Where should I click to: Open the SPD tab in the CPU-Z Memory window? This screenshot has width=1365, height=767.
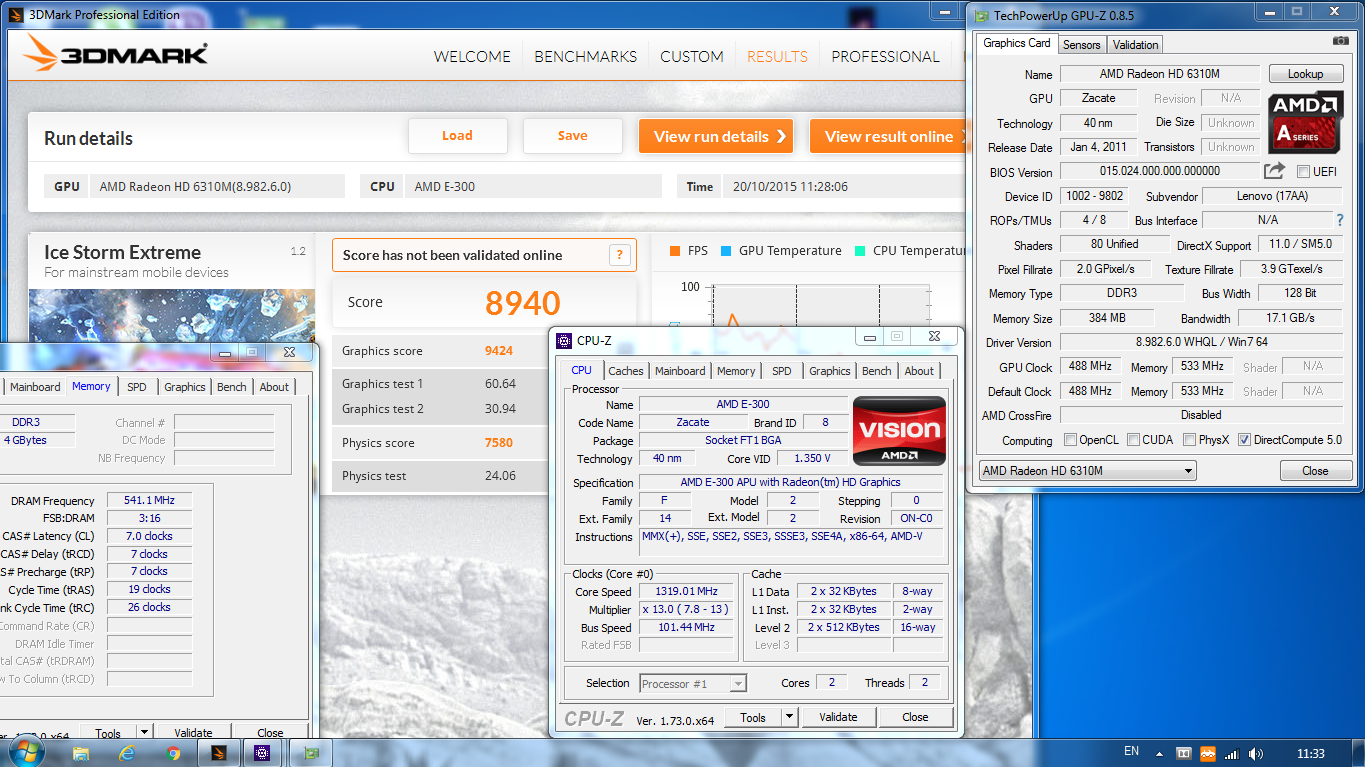click(x=137, y=387)
